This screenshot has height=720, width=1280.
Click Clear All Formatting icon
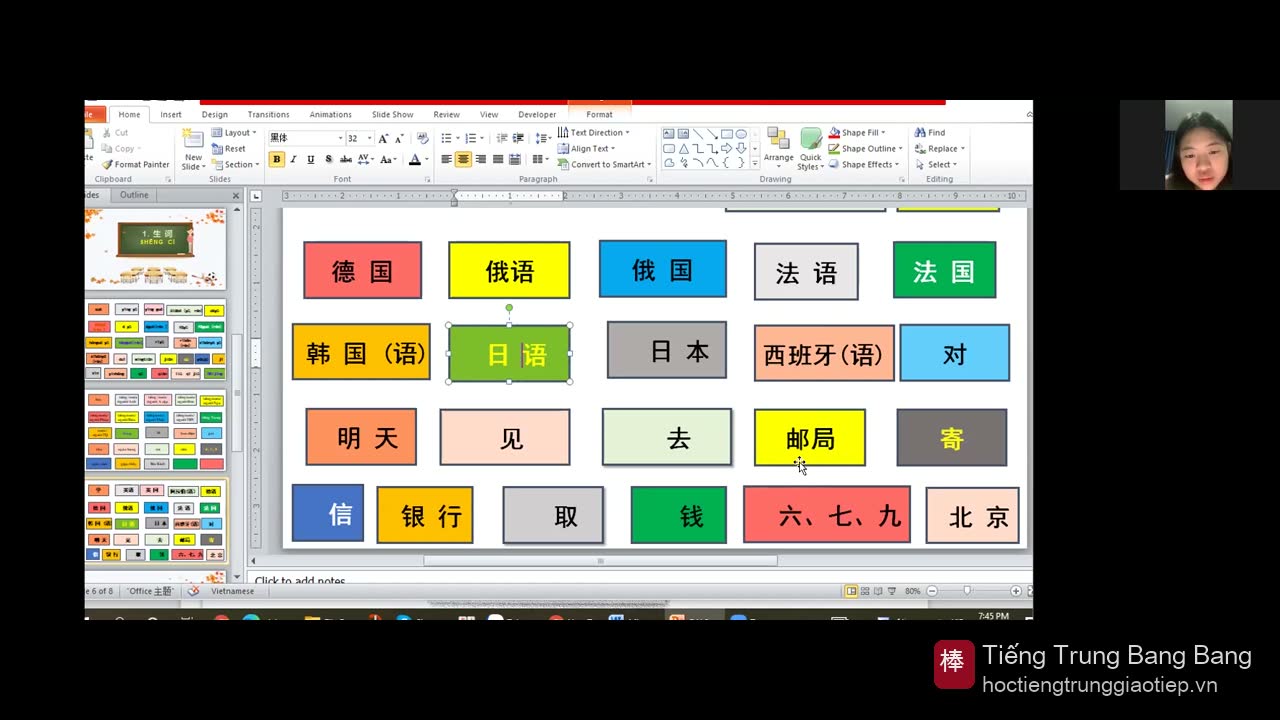422,138
